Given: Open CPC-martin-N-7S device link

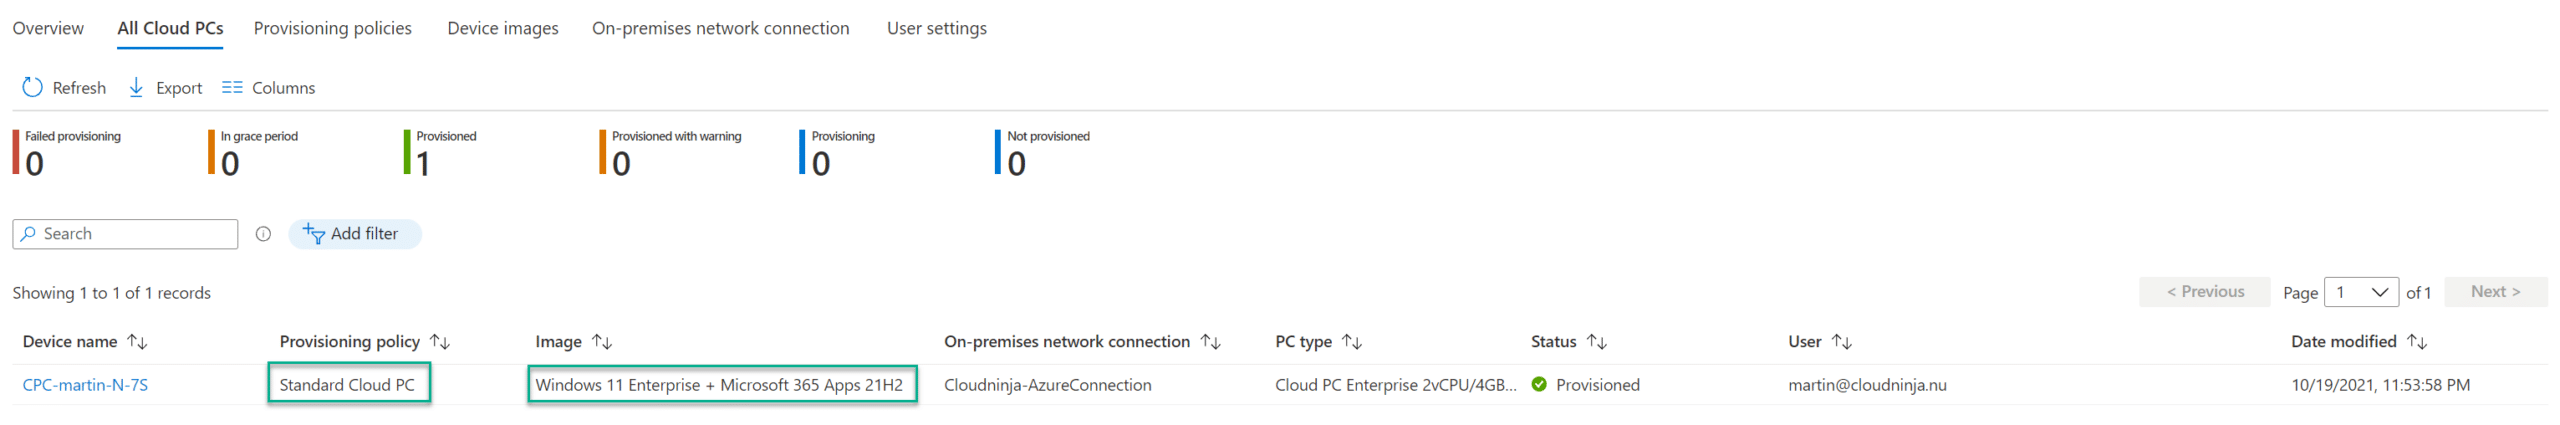Looking at the screenshot, I should (x=85, y=385).
